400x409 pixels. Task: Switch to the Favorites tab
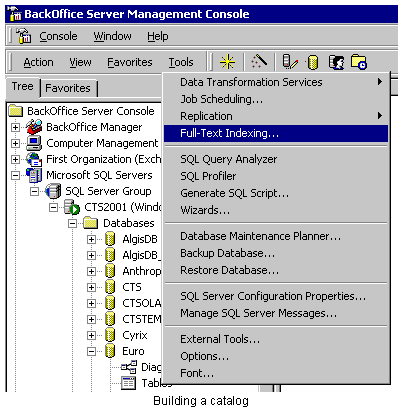(68, 88)
